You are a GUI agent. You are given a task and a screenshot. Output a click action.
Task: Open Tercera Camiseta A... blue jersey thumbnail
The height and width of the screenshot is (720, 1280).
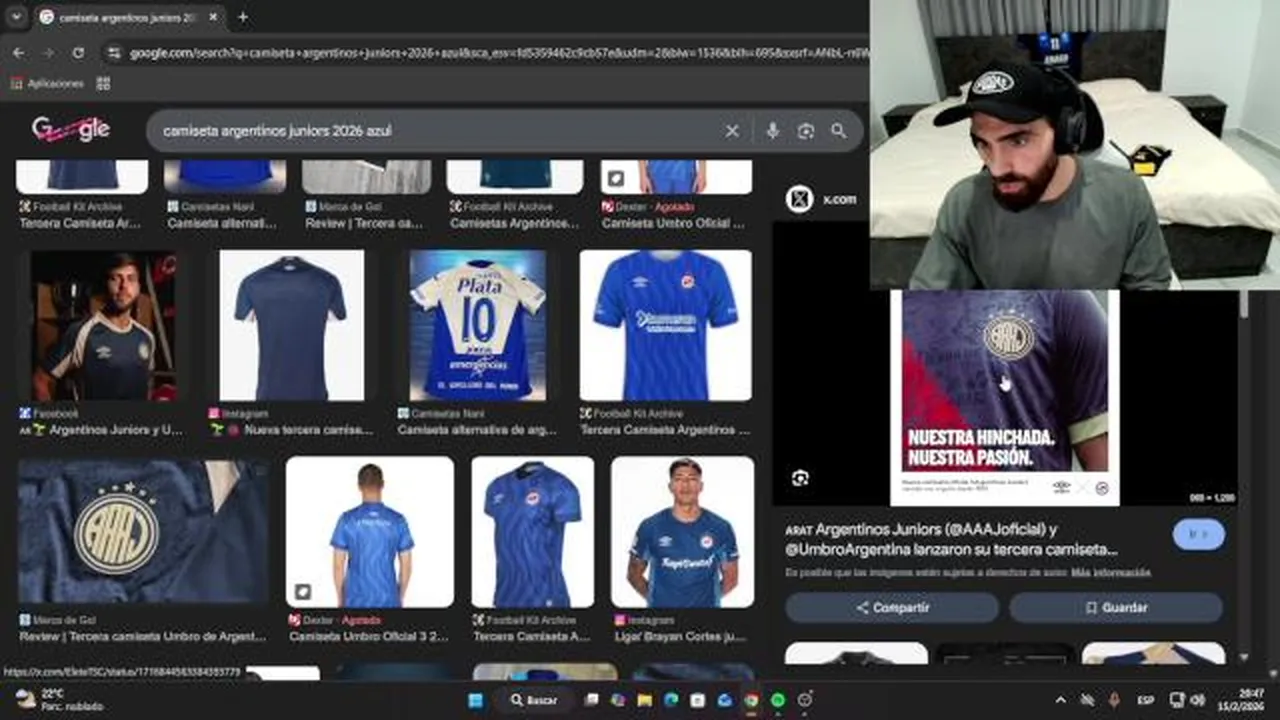(533, 532)
